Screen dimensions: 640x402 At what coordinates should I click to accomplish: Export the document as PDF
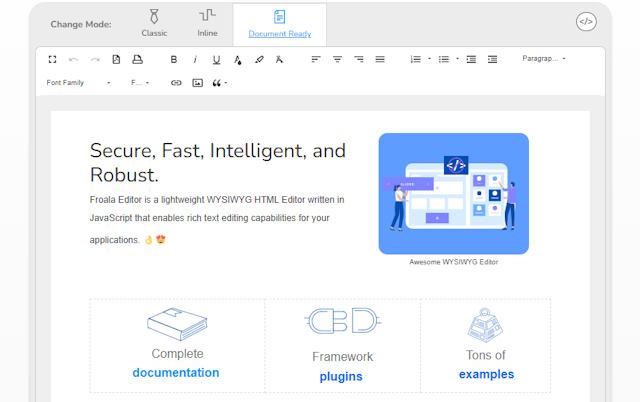pyautogui.click(x=116, y=60)
